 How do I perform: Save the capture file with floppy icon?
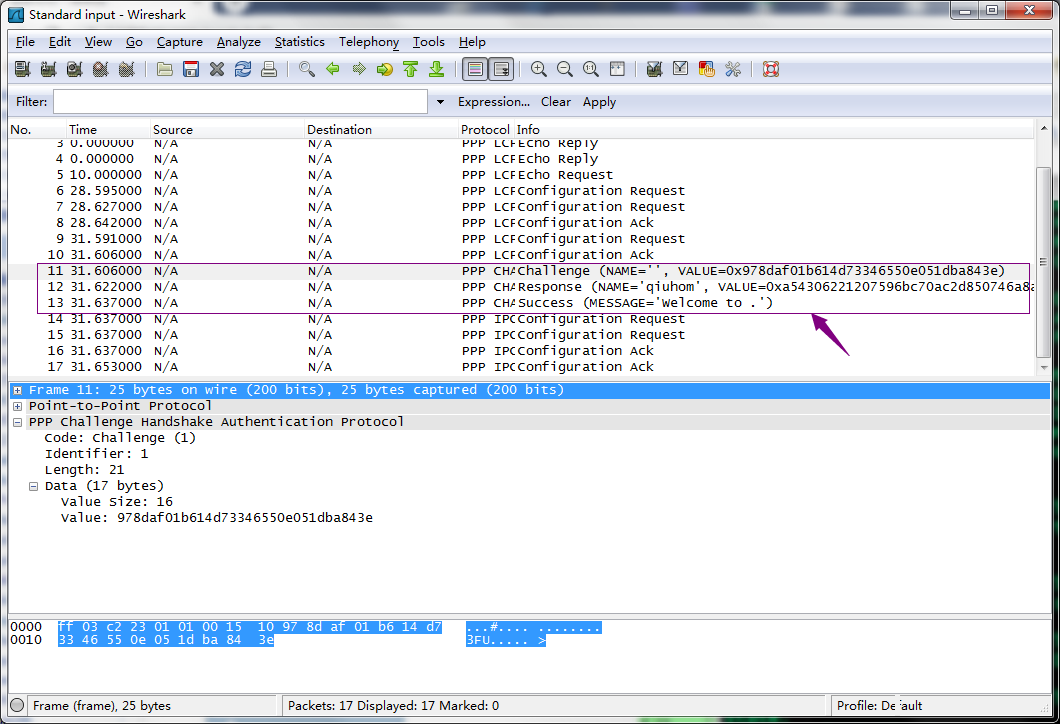click(x=191, y=69)
